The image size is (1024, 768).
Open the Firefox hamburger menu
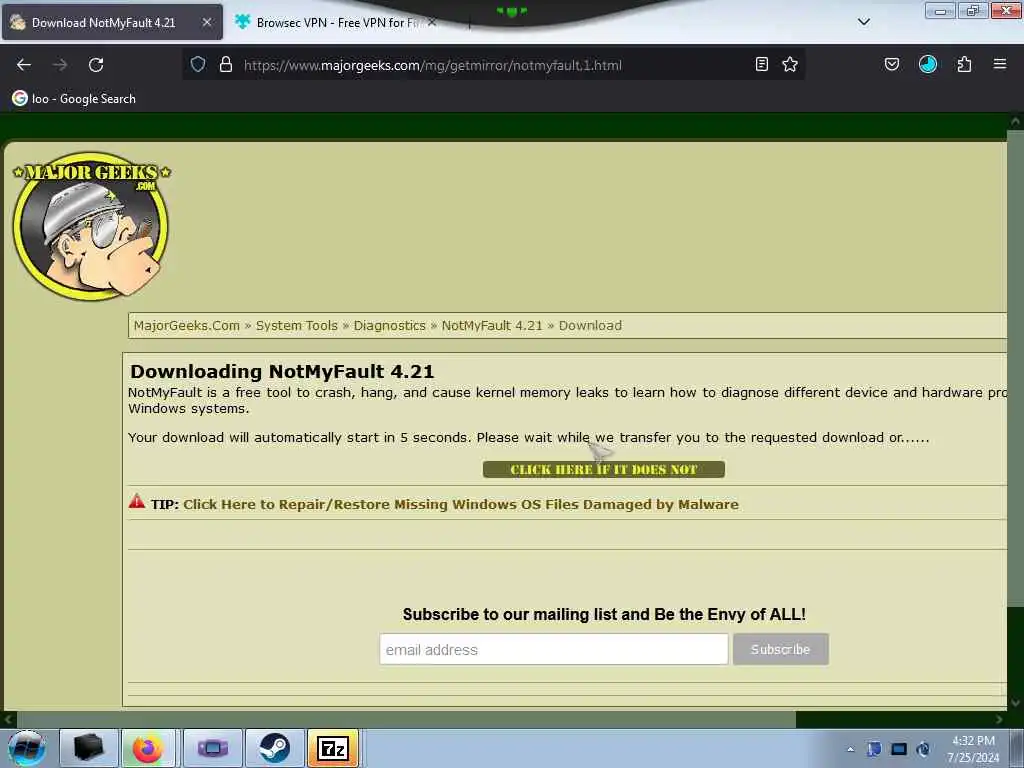(1000, 64)
